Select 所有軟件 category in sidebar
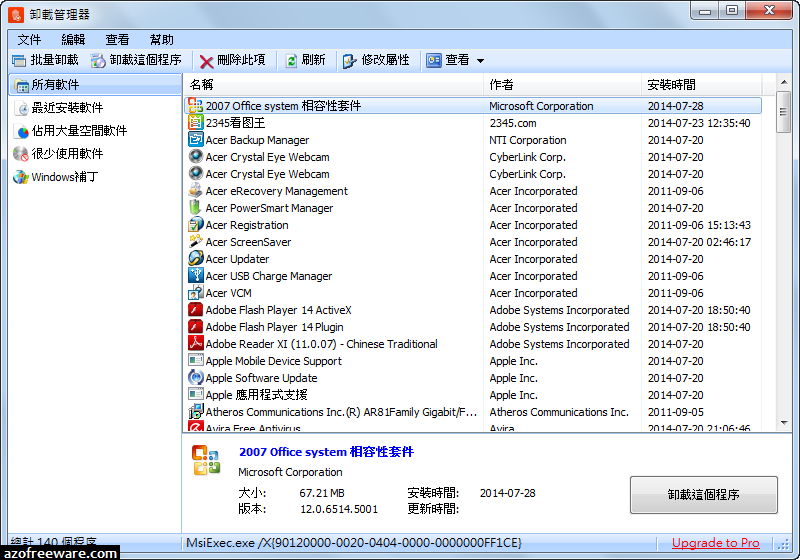This screenshot has width=800, height=560. point(95,85)
